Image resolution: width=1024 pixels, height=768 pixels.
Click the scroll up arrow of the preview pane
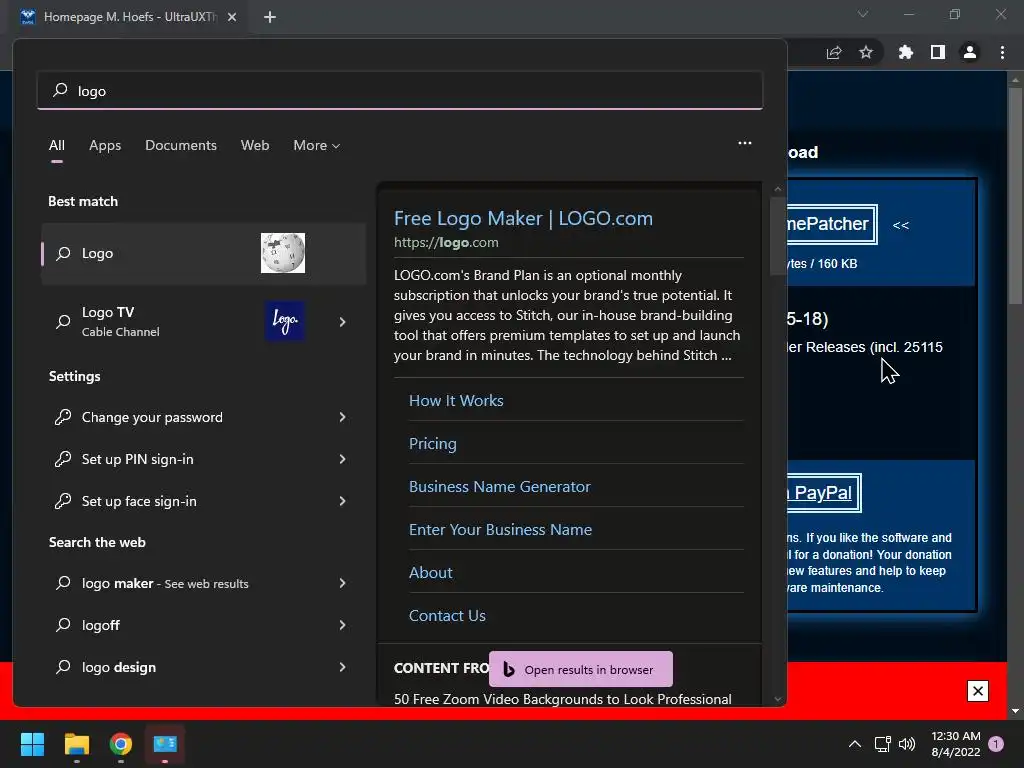coord(777,189)
